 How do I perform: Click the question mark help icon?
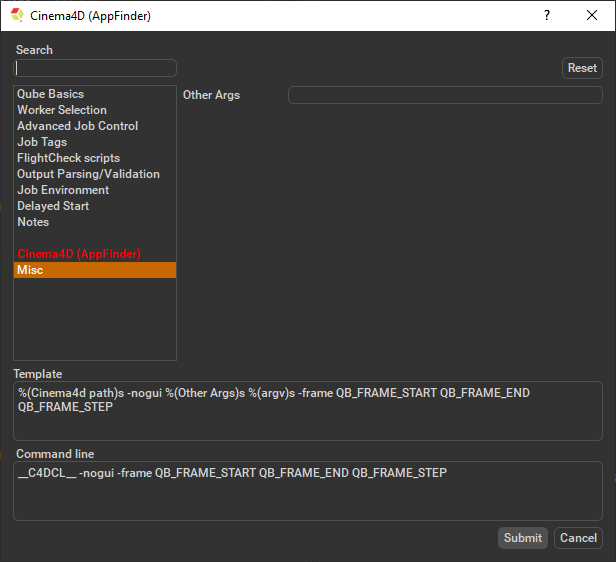[x=547, y=16]
